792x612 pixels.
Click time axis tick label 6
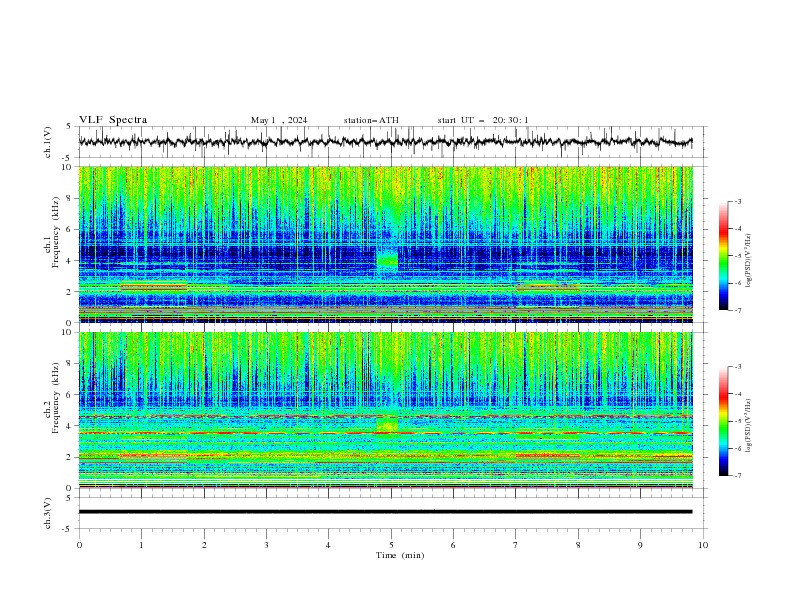(453, 545)
